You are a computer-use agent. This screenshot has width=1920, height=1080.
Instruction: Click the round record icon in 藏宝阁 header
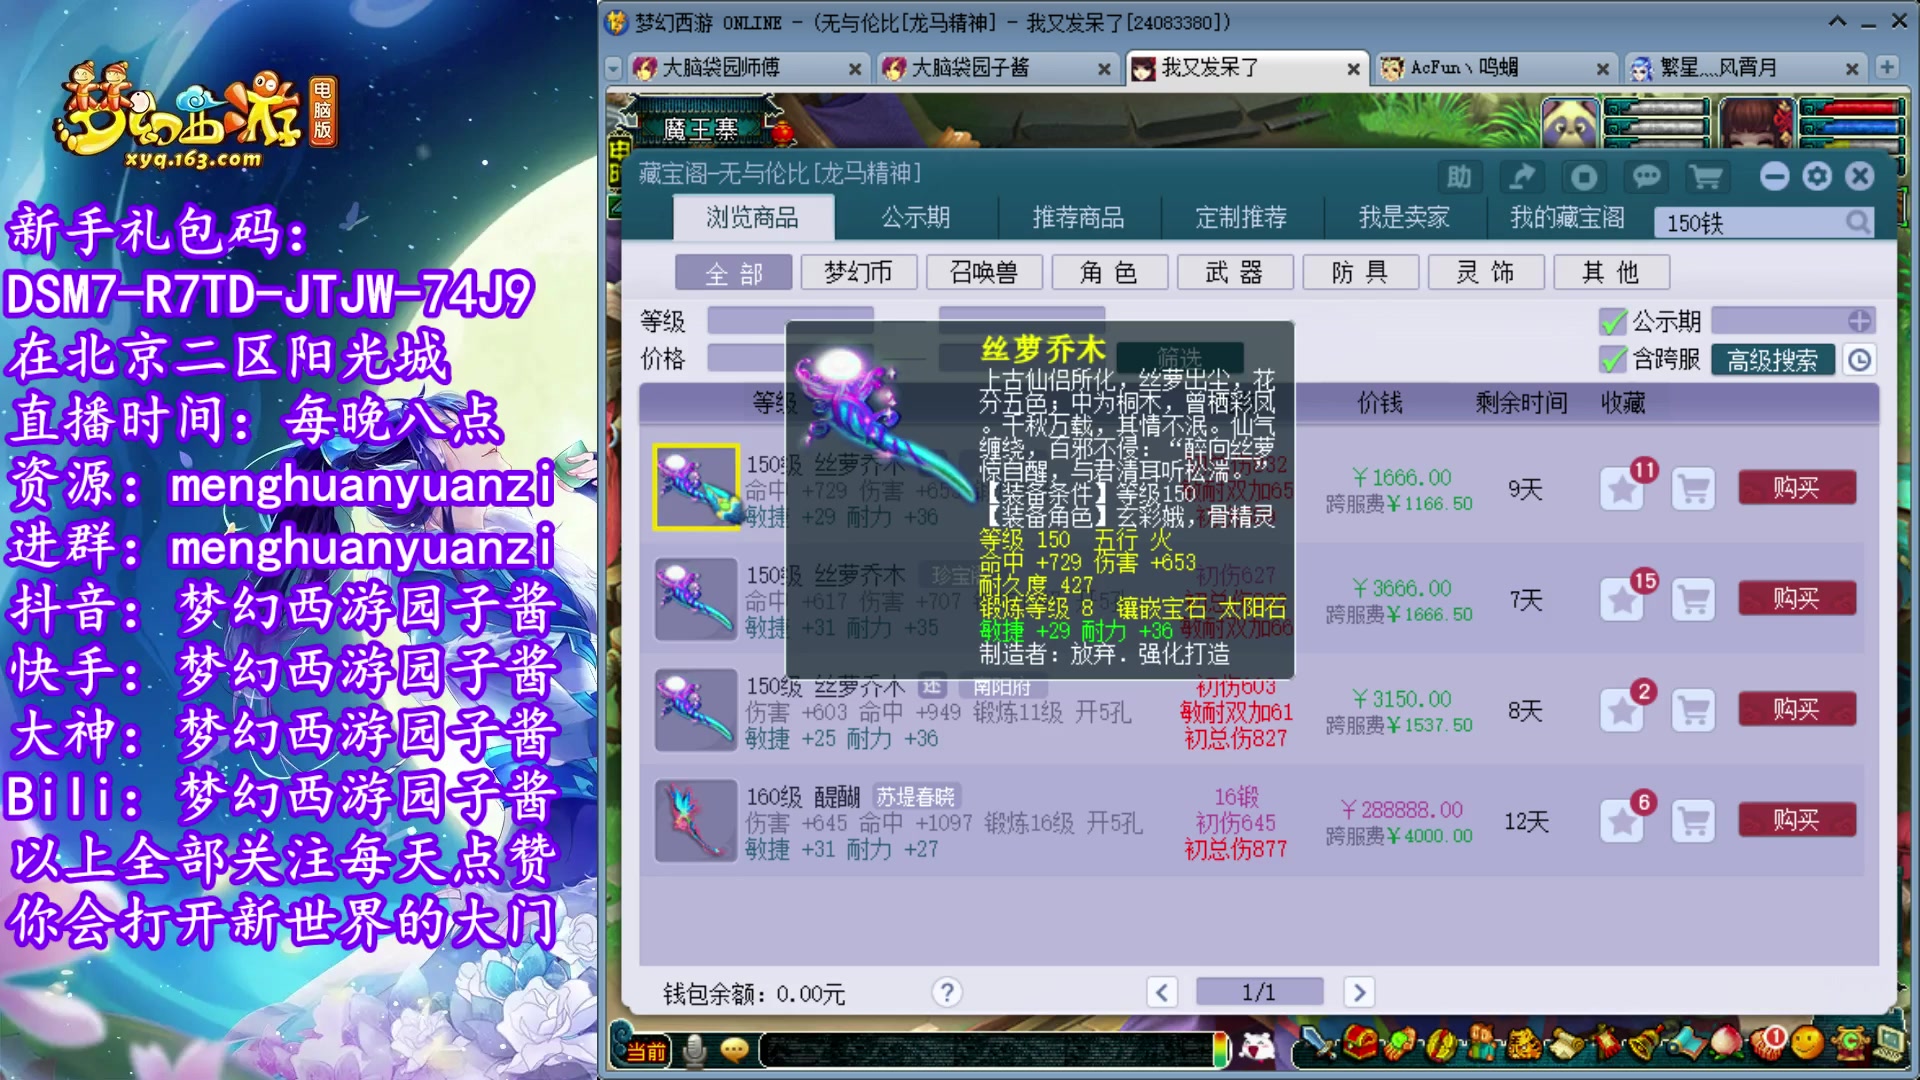[x=1584, y=177]
